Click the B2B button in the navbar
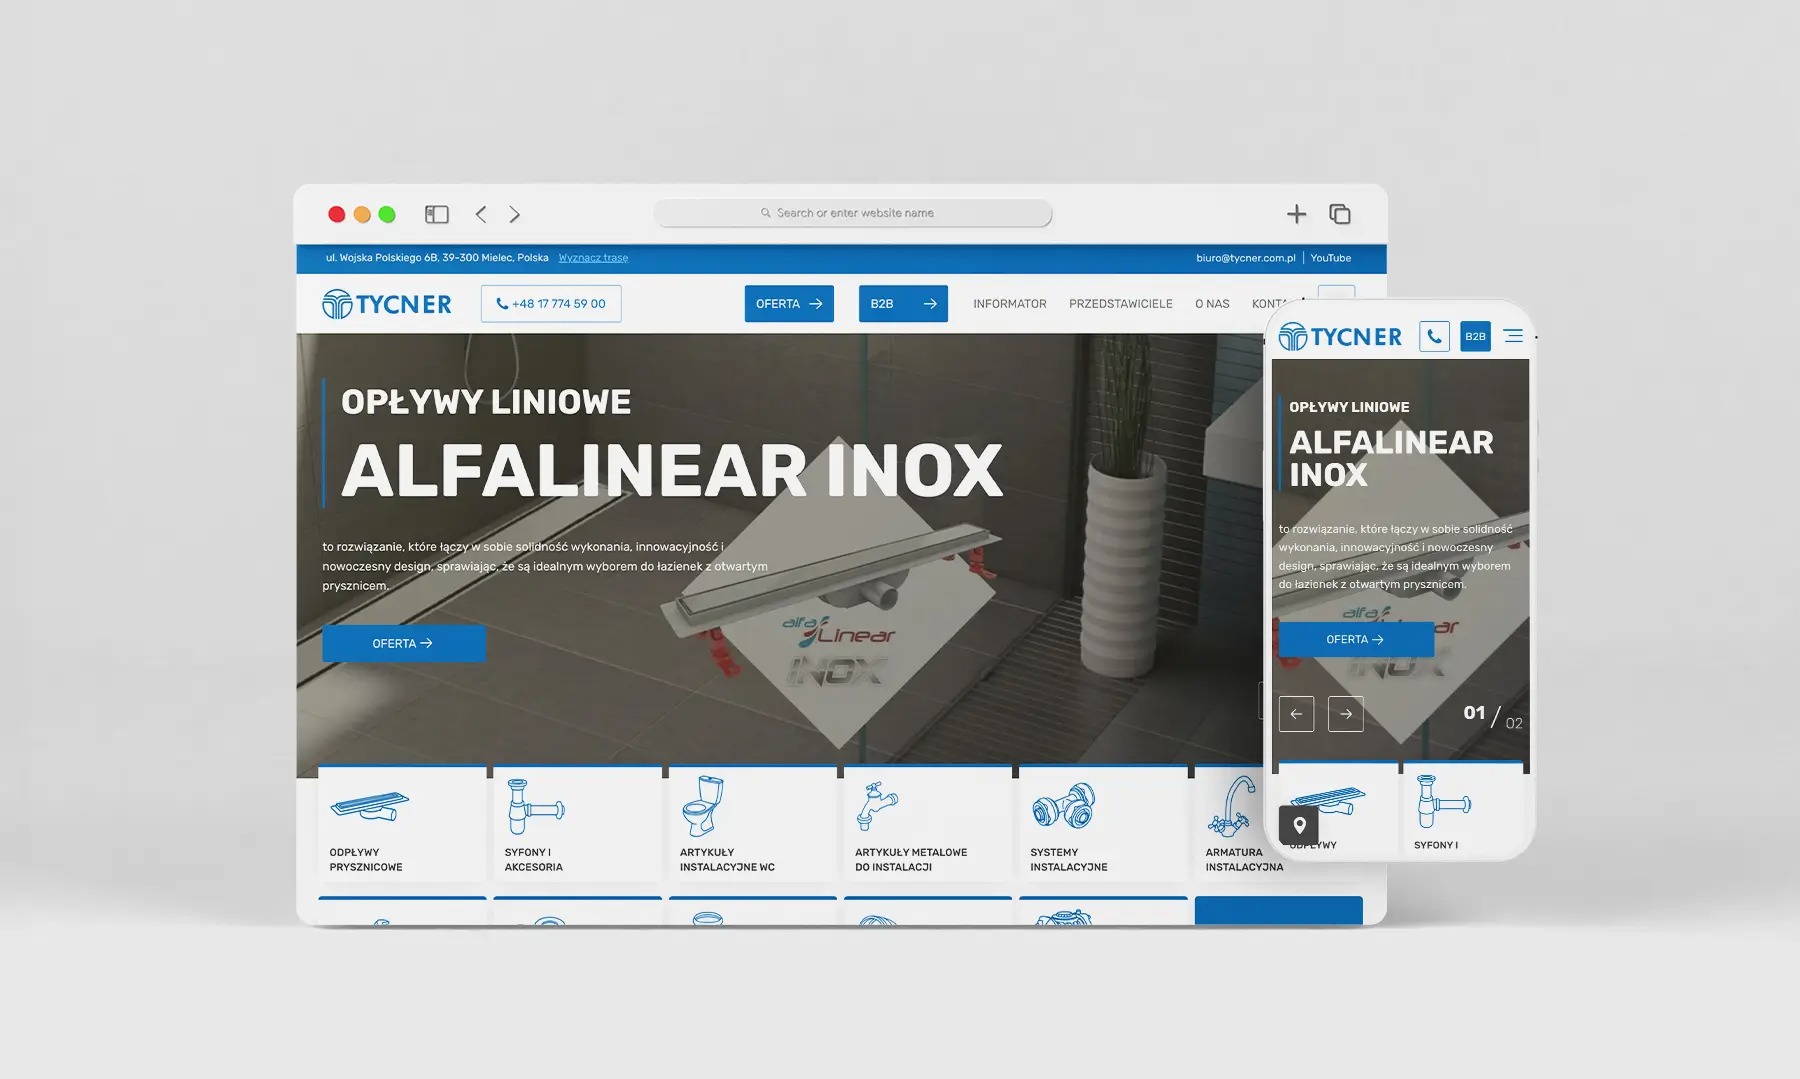The width and height of the screenshot is (1800, 1079). (x=902, y=303)
